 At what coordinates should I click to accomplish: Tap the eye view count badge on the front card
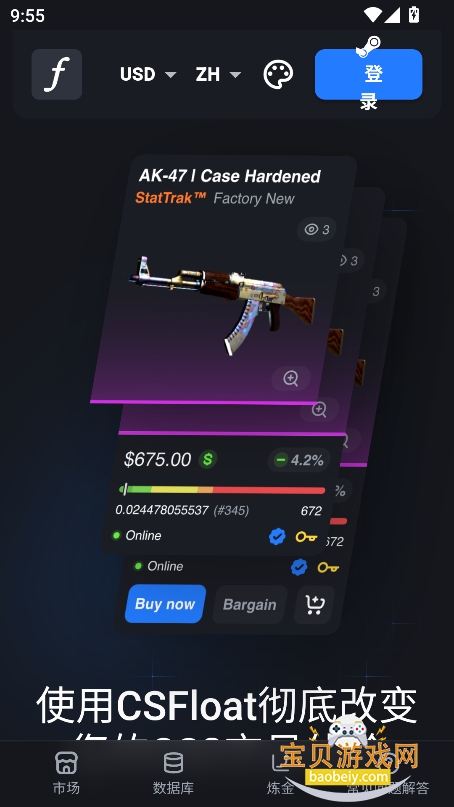(x=317, y=230)
